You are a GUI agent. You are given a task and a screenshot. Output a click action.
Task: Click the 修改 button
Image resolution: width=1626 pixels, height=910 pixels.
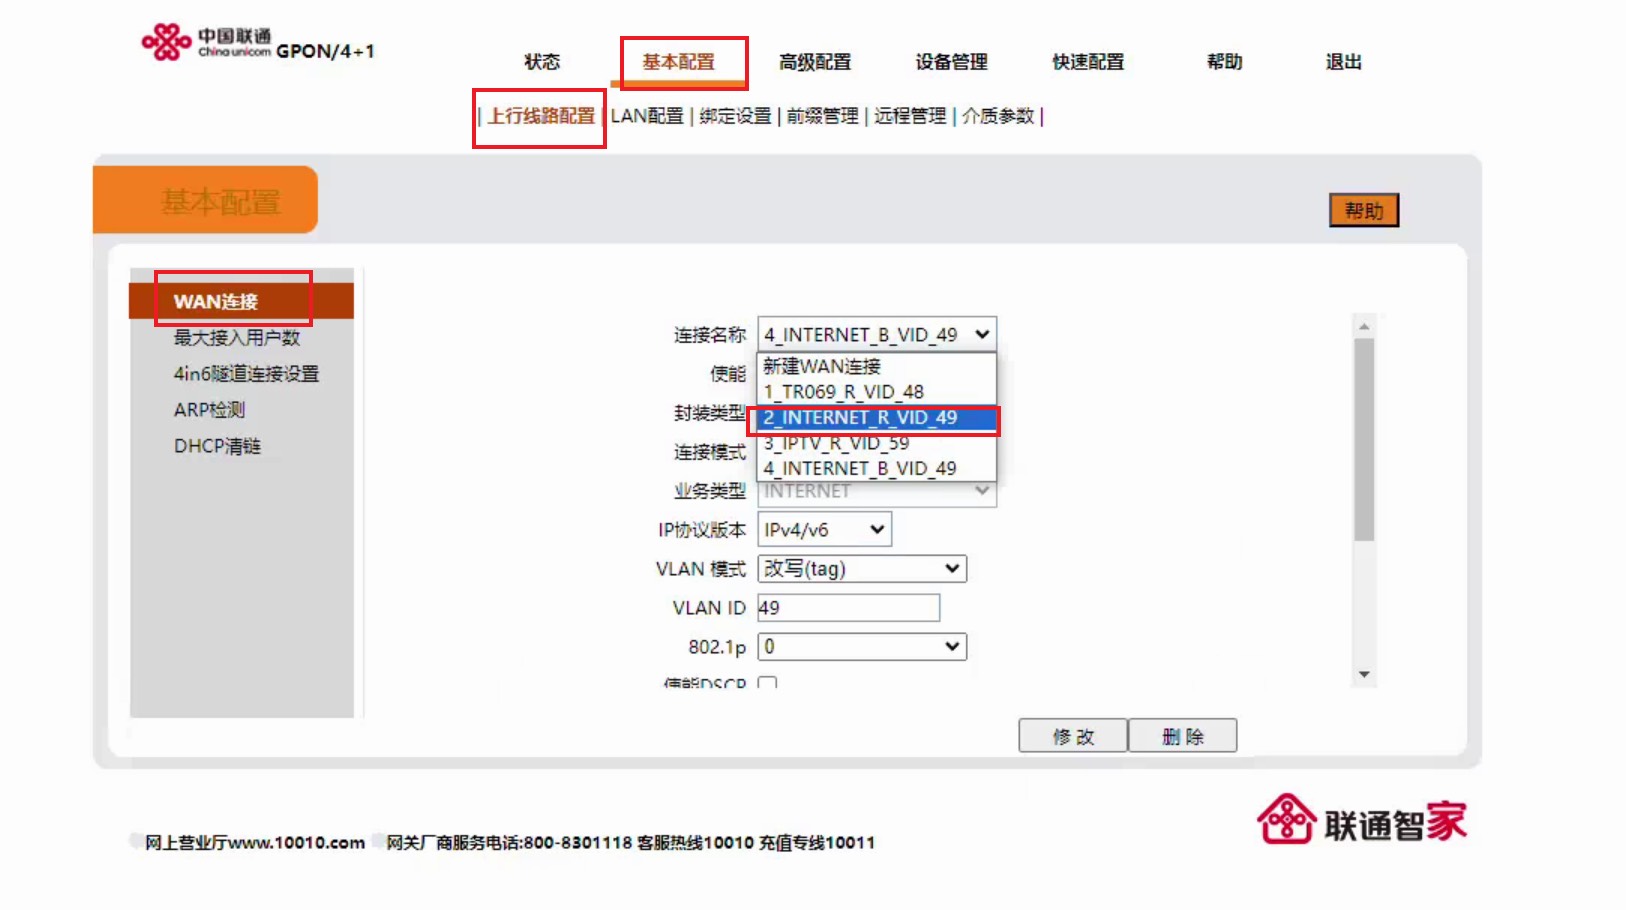1073,736
